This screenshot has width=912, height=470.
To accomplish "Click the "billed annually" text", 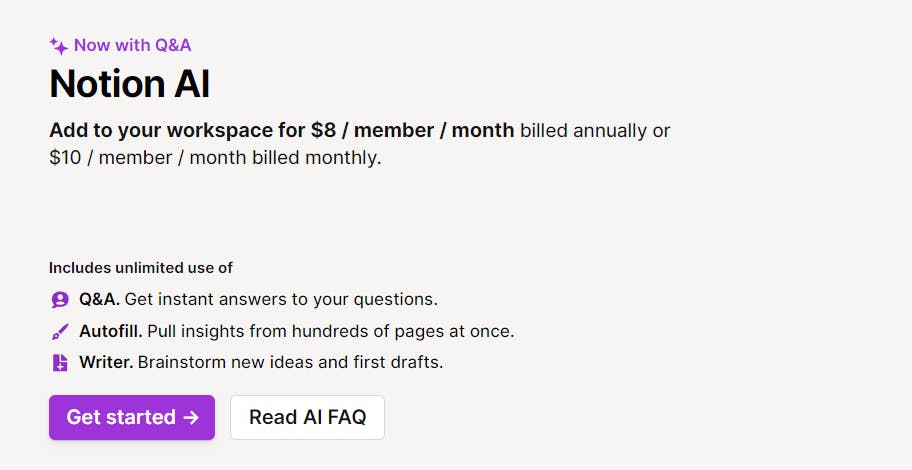I will 583,131.
